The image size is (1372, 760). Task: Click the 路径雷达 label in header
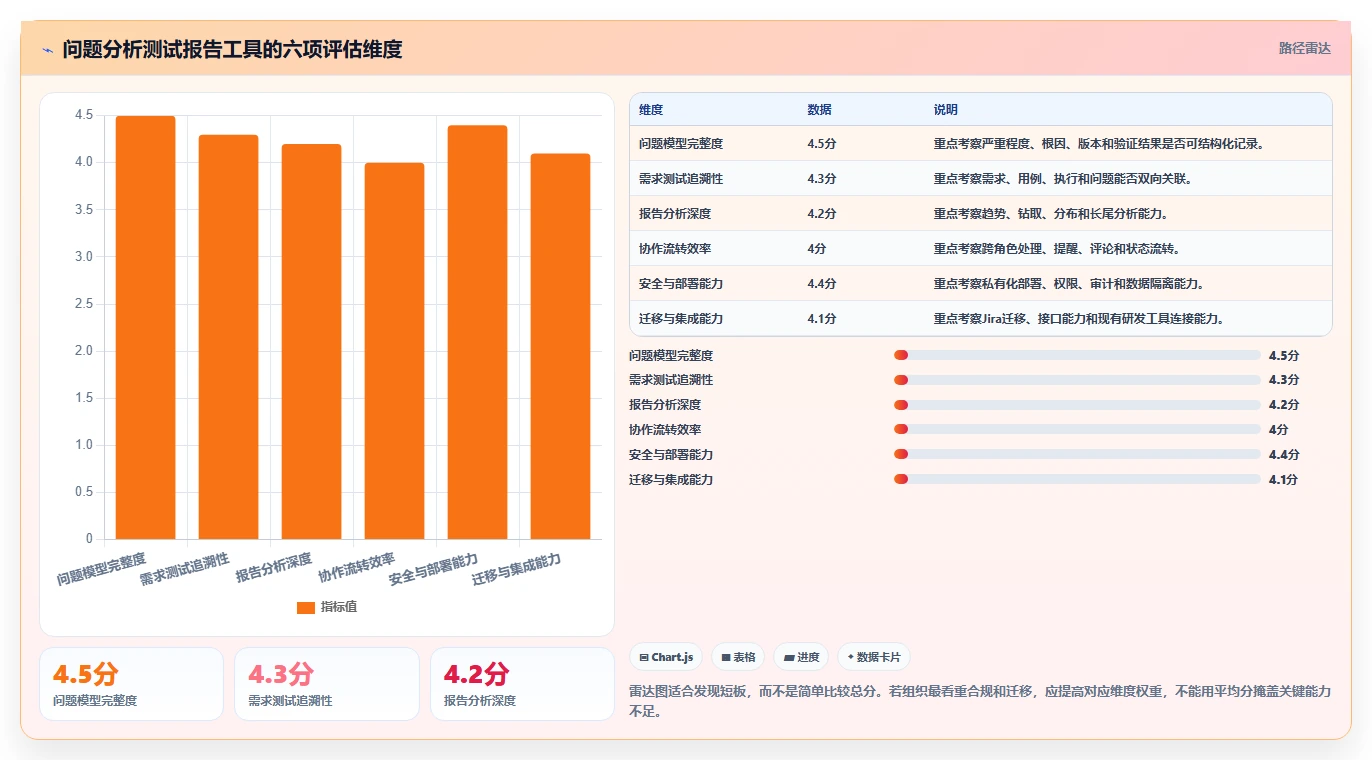(x=1304, y=48)
